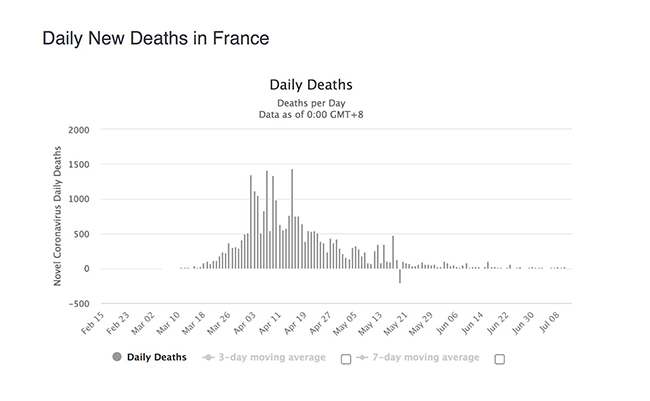Viewport: 650px width, 401px height.
Task: Click the Daily Deaths chart title
Action: coord(310,84)
